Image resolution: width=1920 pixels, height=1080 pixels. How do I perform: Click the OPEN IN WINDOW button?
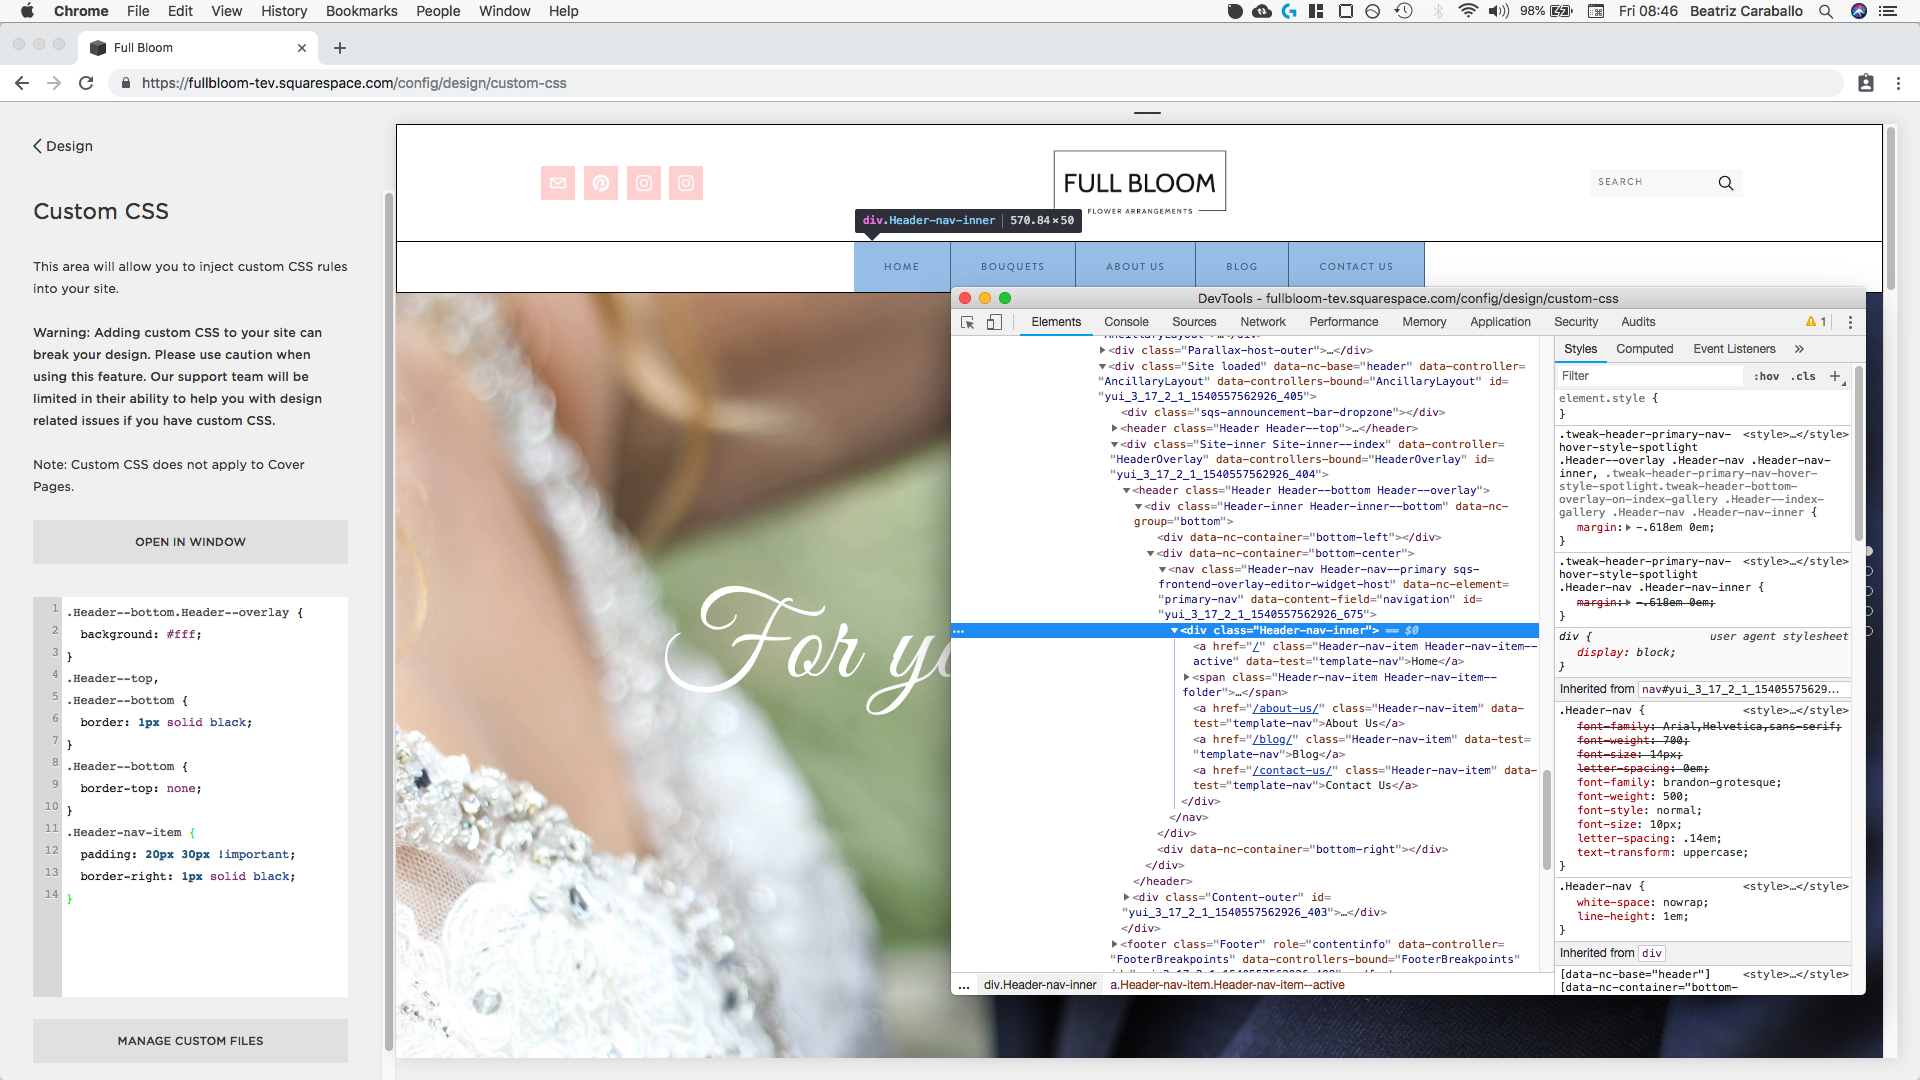(190, 542)
